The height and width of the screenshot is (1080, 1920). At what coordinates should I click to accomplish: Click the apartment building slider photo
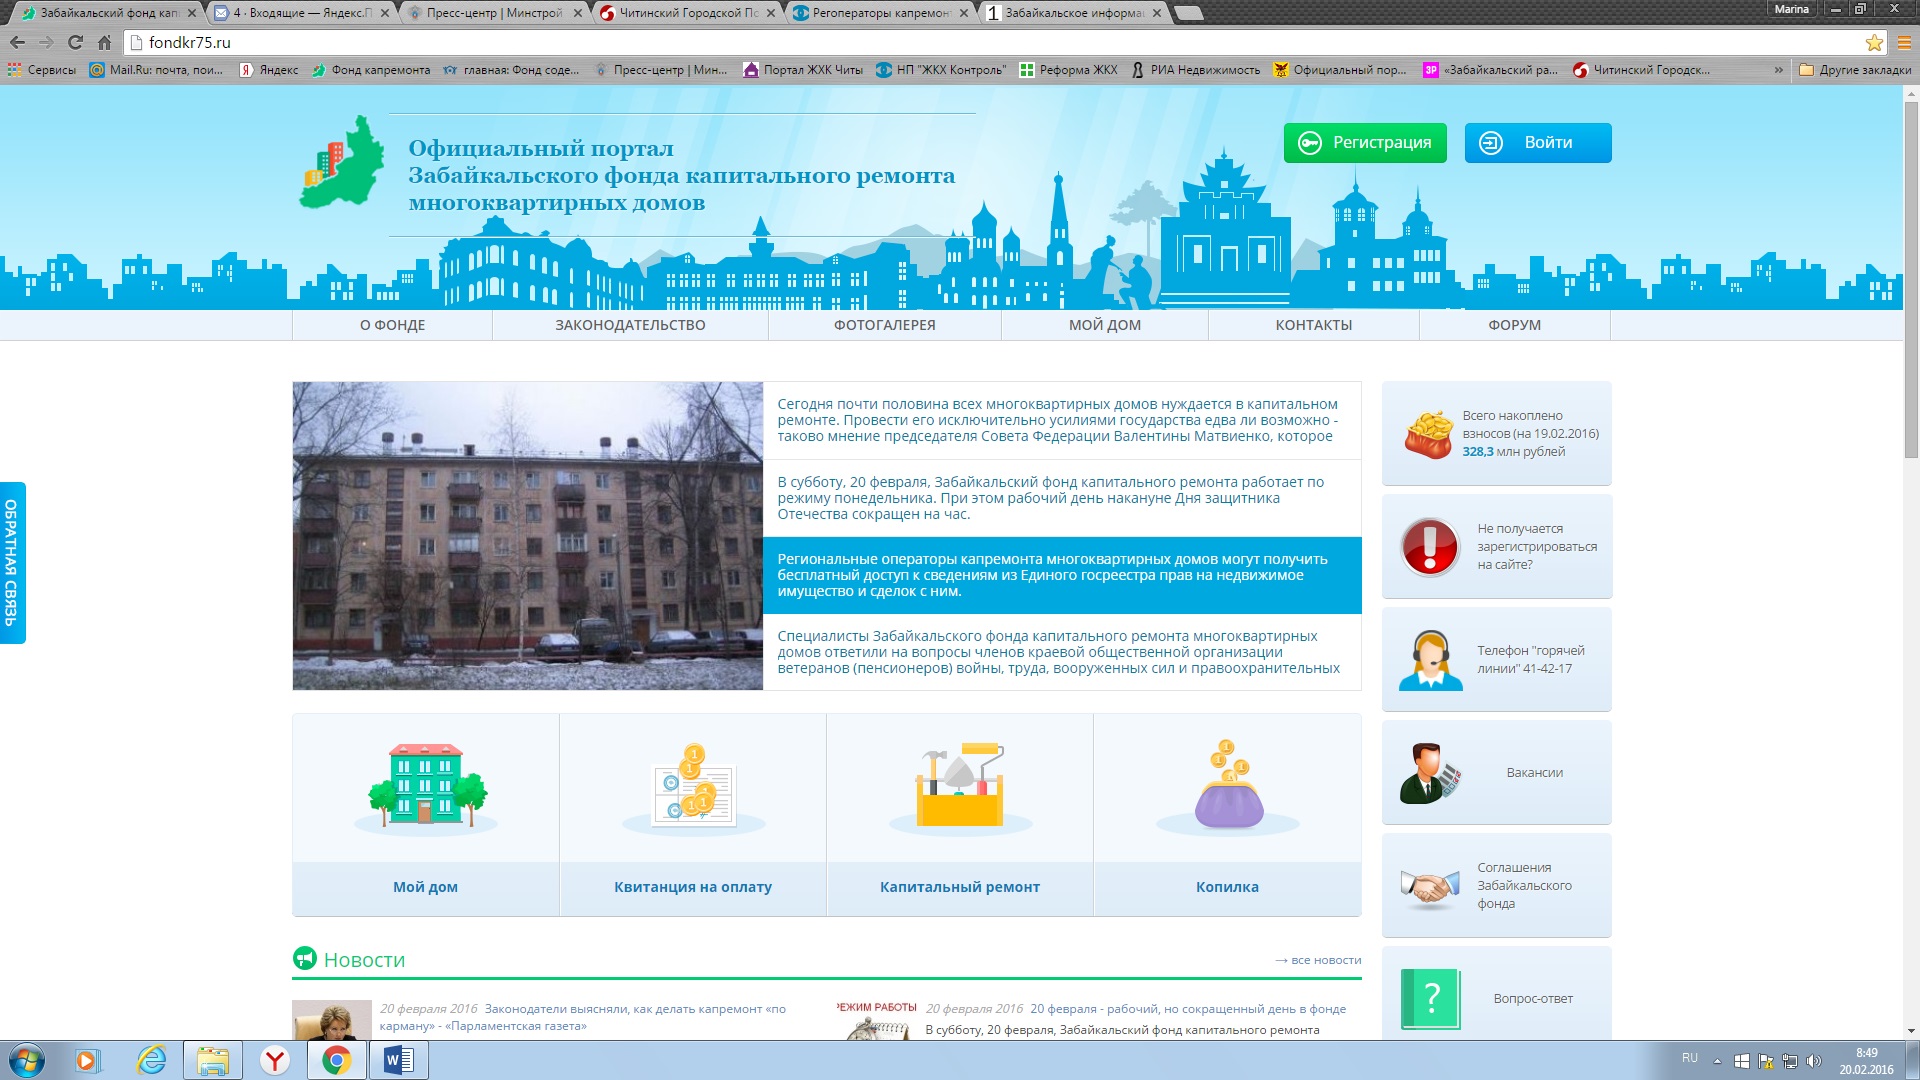pos(528,536)
